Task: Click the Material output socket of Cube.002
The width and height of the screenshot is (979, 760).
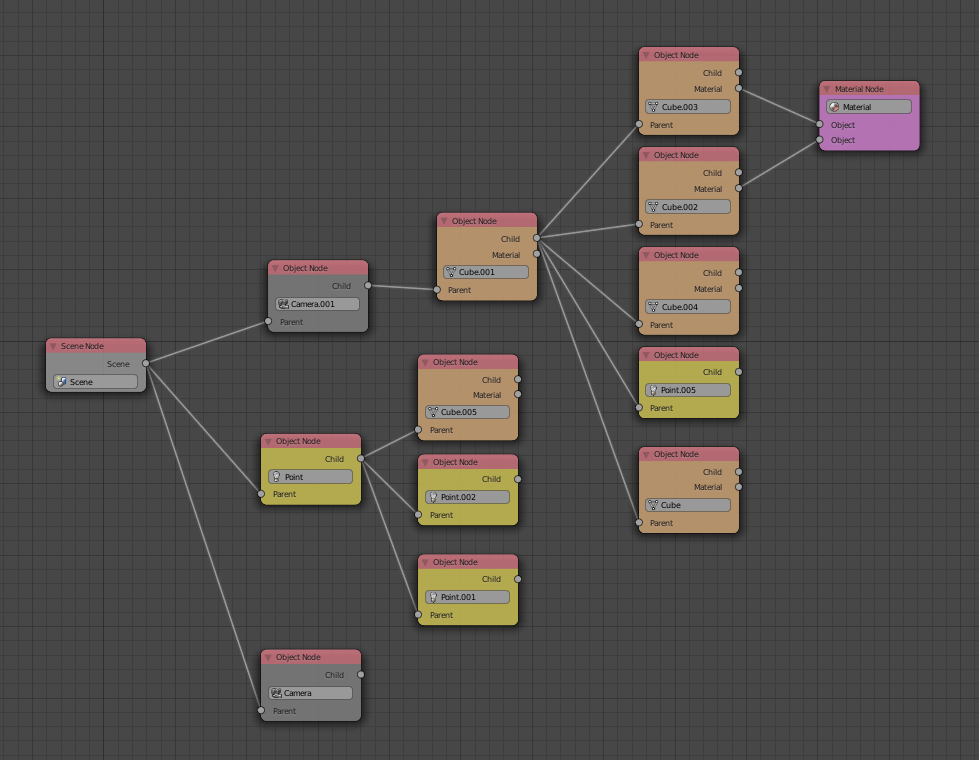Action: coord(739,188)
